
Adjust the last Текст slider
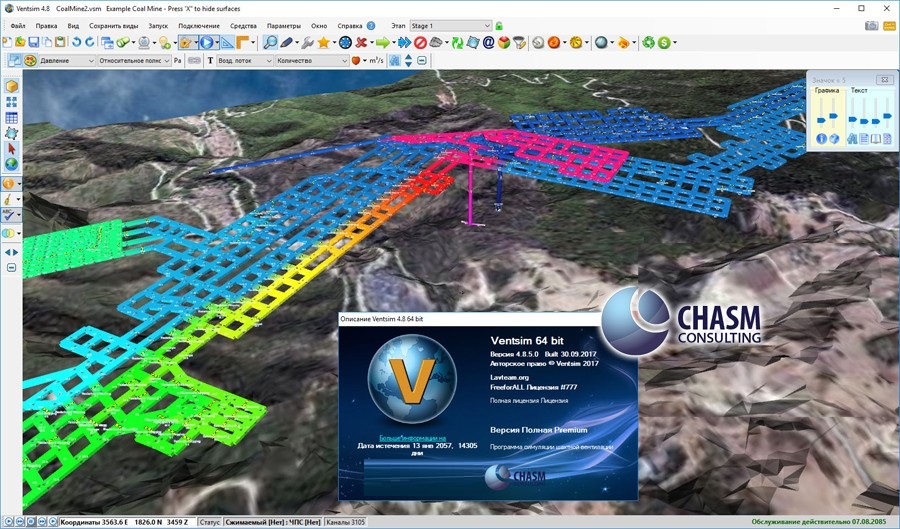coord(887,114)
